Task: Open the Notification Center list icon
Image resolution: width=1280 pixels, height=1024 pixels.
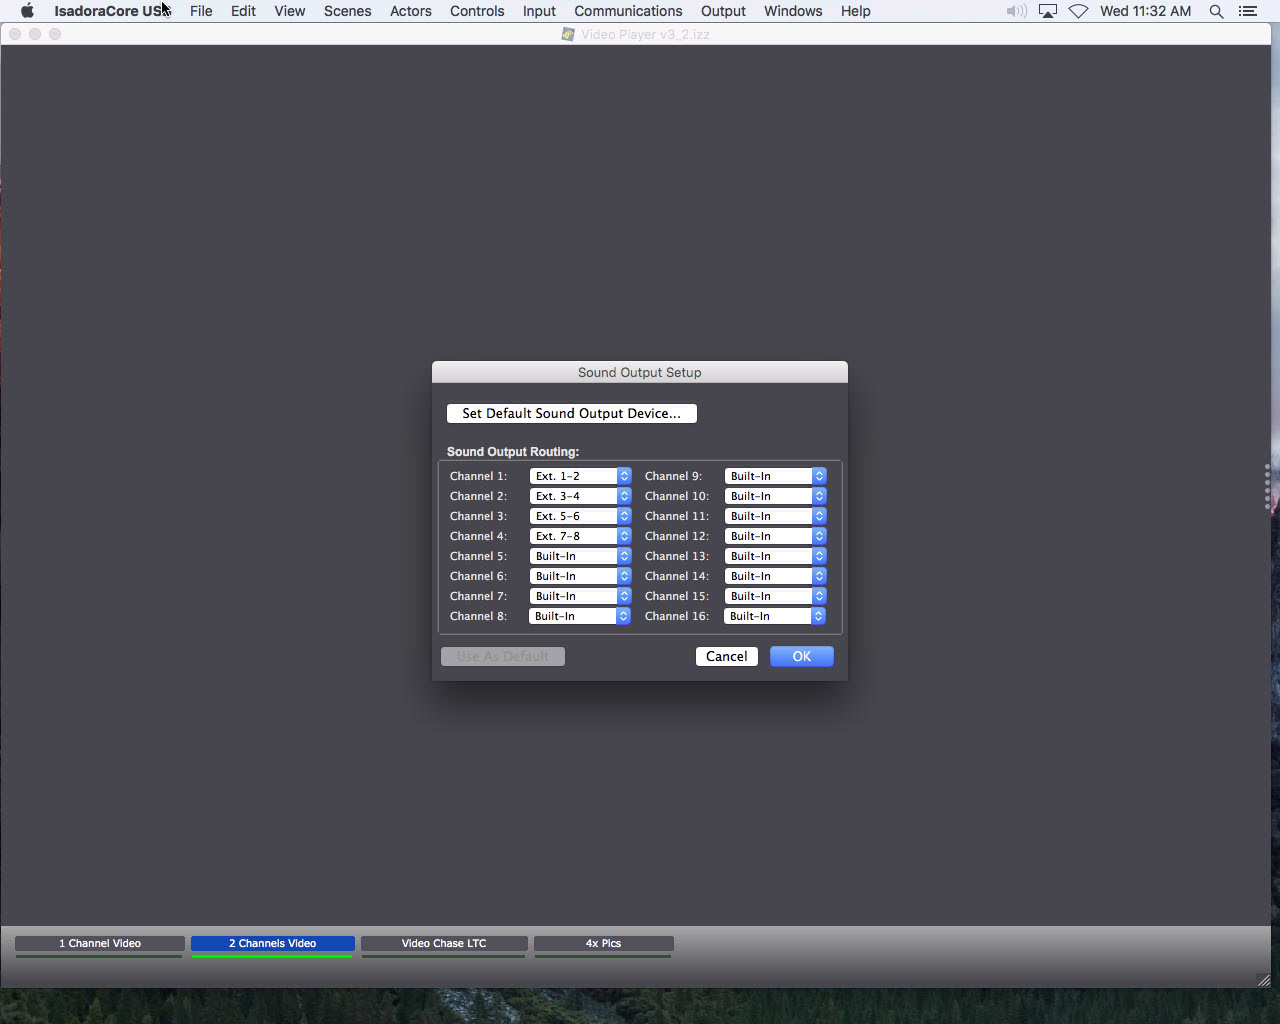Action: point(1247,11)
